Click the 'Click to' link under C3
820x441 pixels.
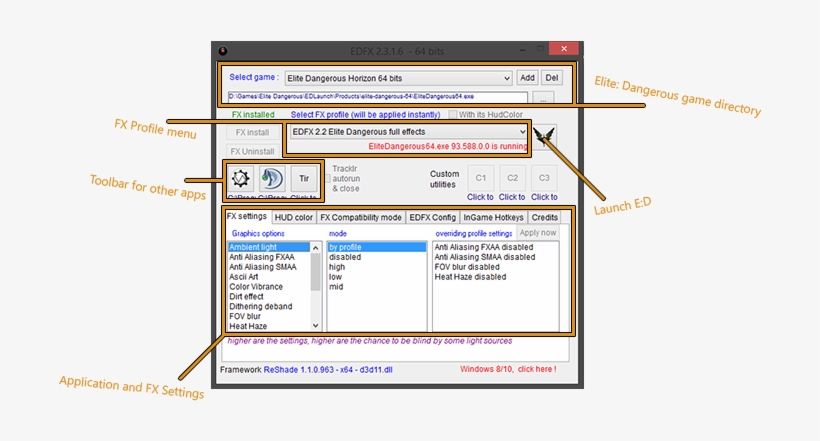544,197
